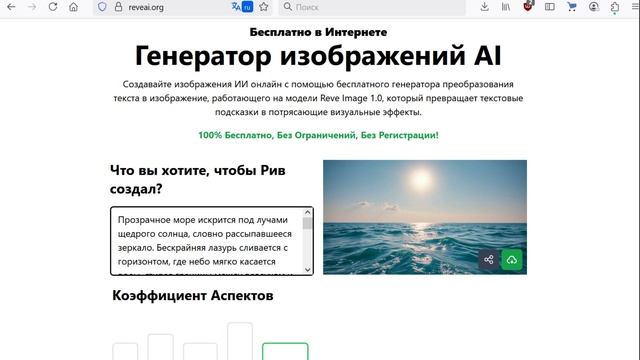Open the browser home page
The width and height of the screenshot is (640, 360).
point(73,7)
